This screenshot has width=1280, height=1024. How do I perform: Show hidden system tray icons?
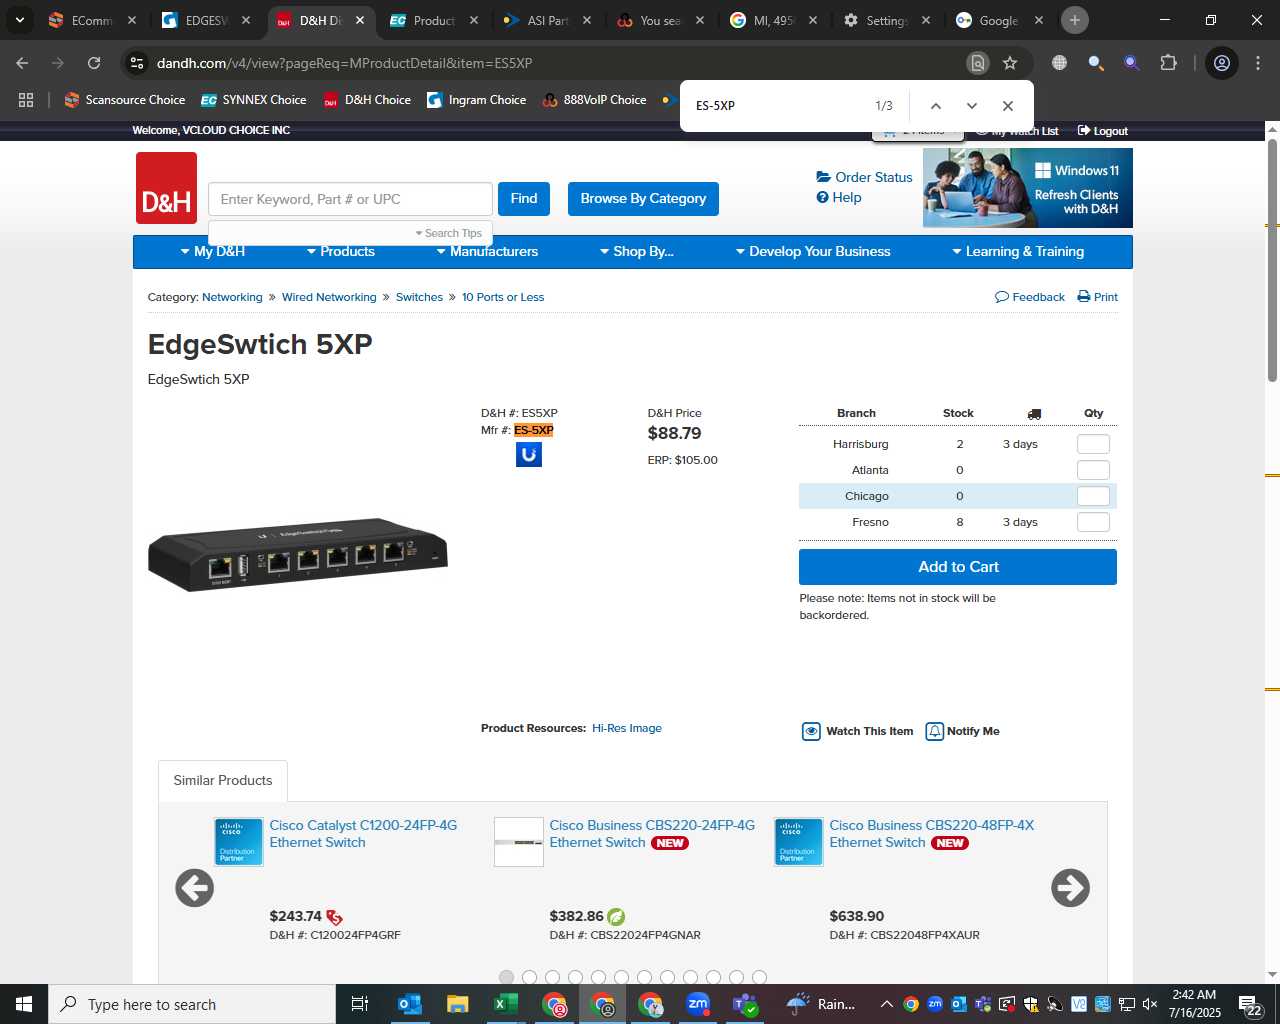click(x=886, y=1004)
